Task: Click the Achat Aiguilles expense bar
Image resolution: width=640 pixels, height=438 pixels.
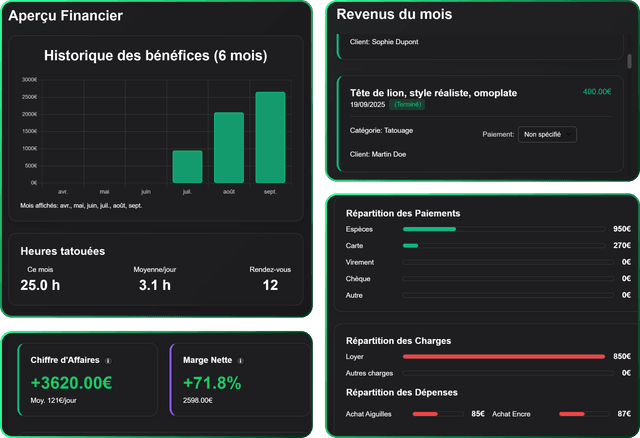Action: click(439, 413)
